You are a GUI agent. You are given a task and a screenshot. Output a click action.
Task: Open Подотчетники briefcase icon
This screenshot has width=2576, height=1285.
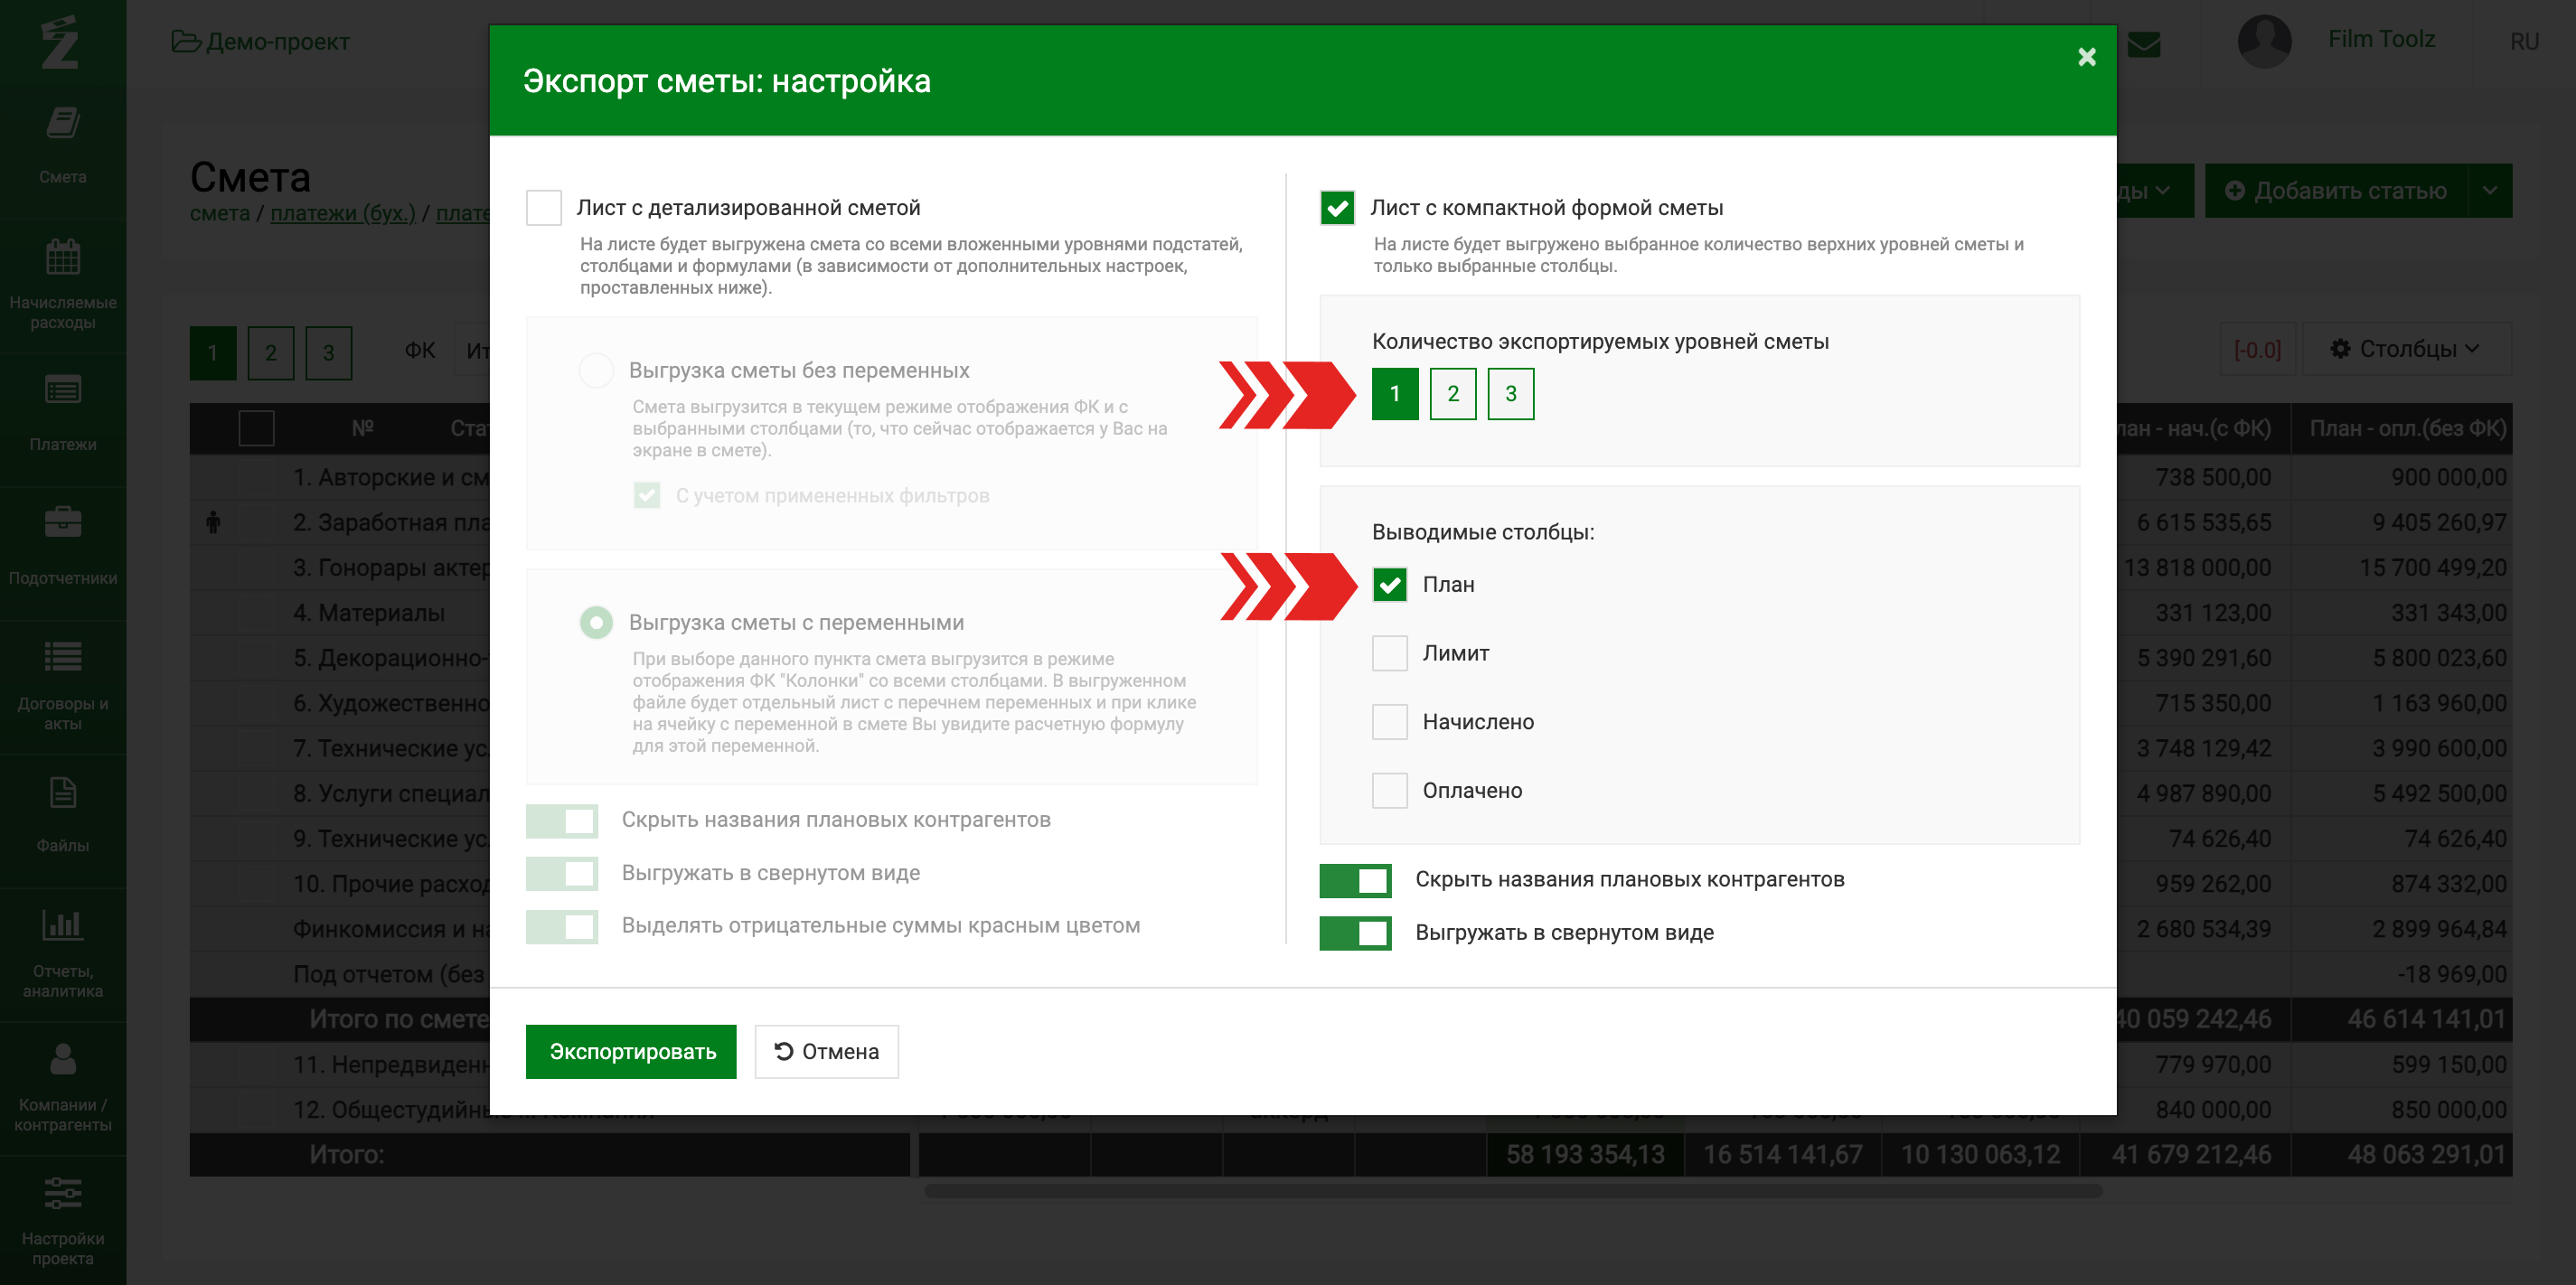(62, 522)
